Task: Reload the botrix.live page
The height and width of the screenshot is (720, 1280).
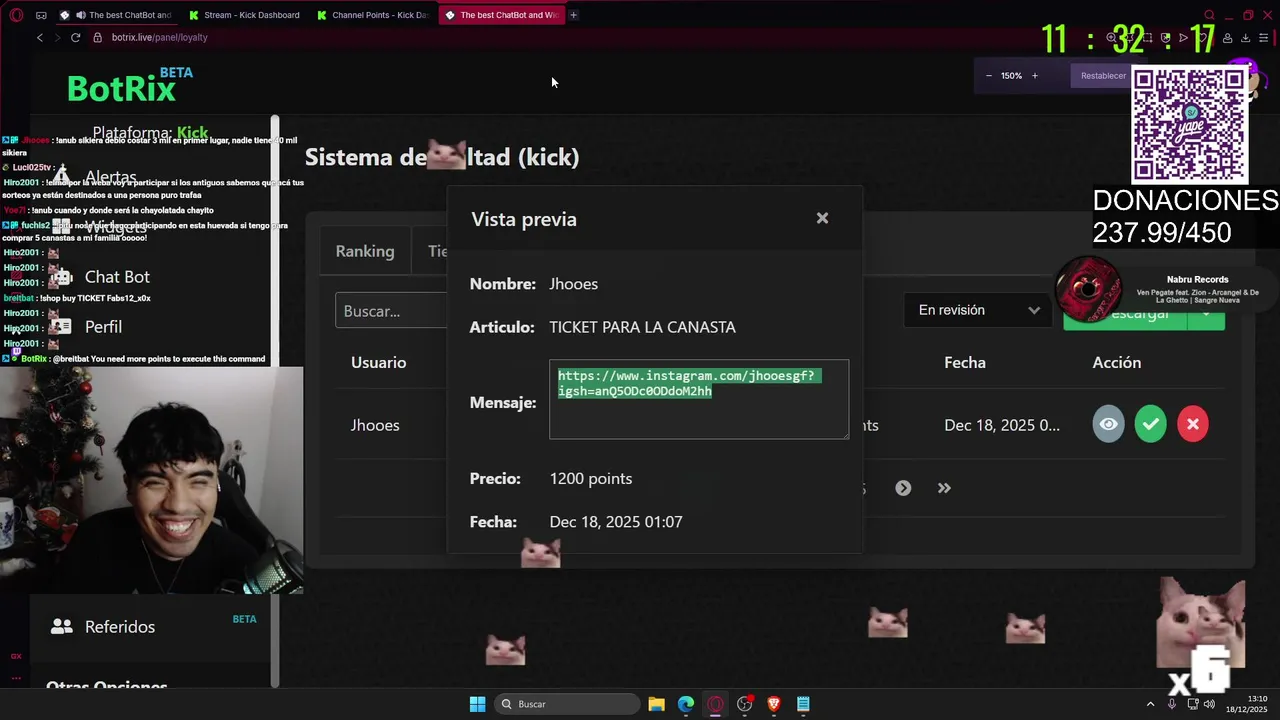Action: pyautogui.click(x=75, y=37)
